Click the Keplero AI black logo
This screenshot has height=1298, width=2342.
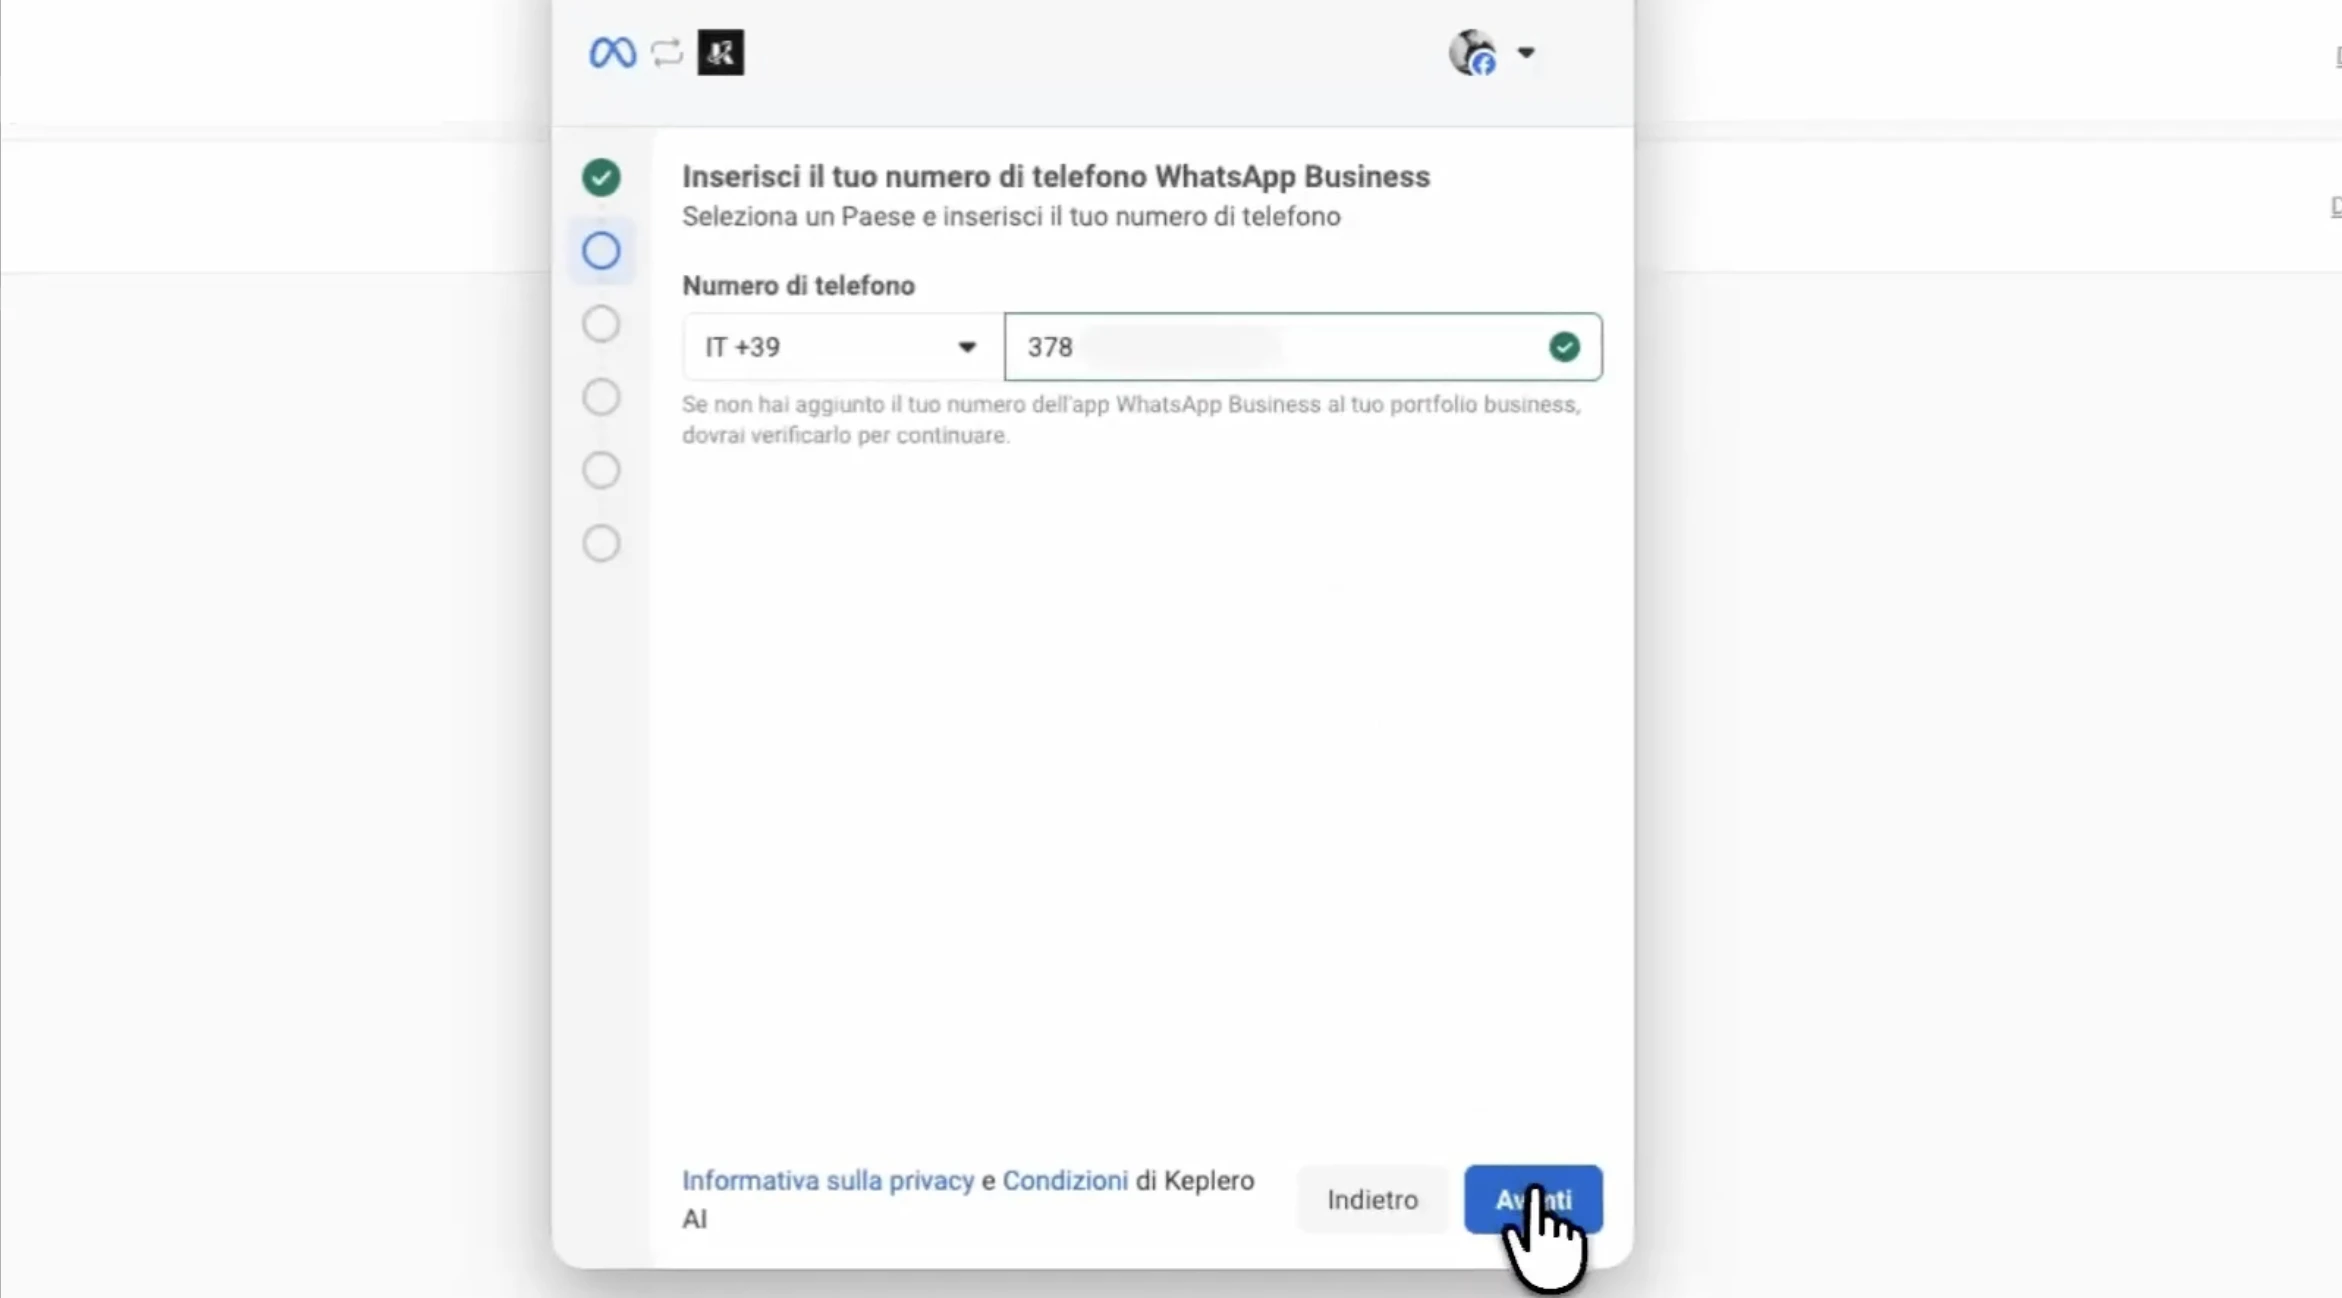[720, 52]
